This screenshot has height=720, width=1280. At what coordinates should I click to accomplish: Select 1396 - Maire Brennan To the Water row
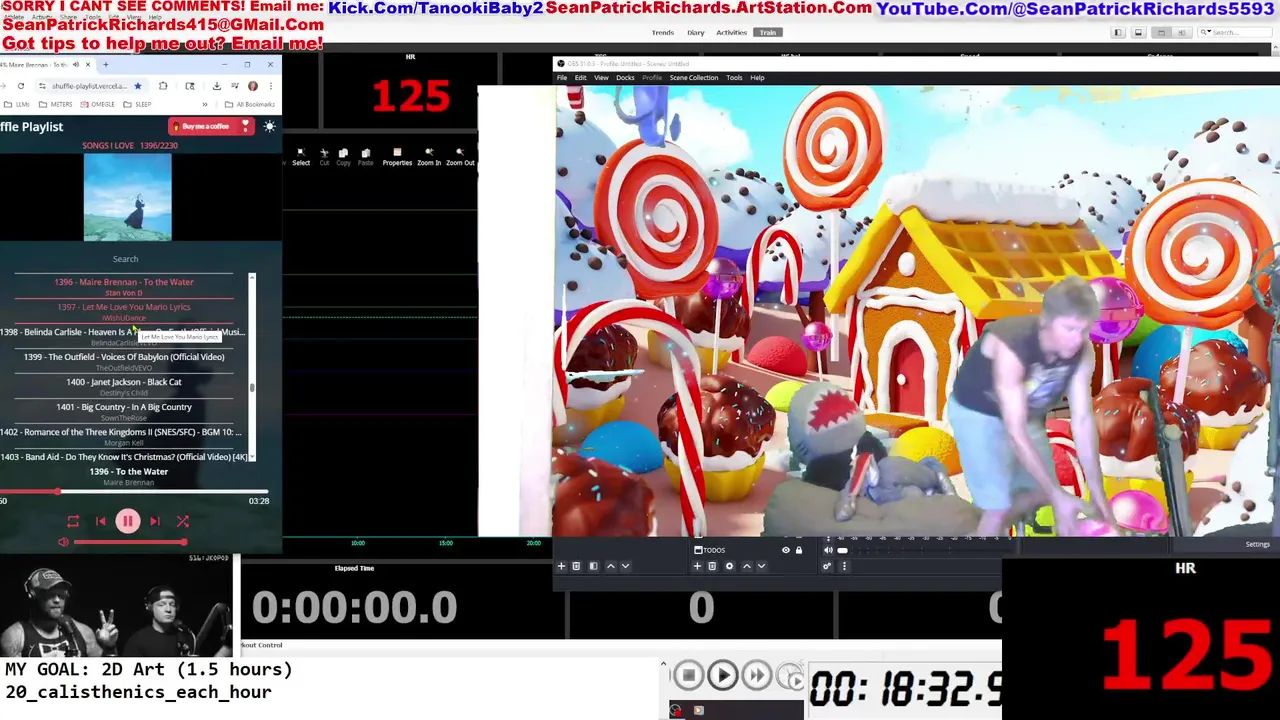pyautogui.click(x=124, y=286)
